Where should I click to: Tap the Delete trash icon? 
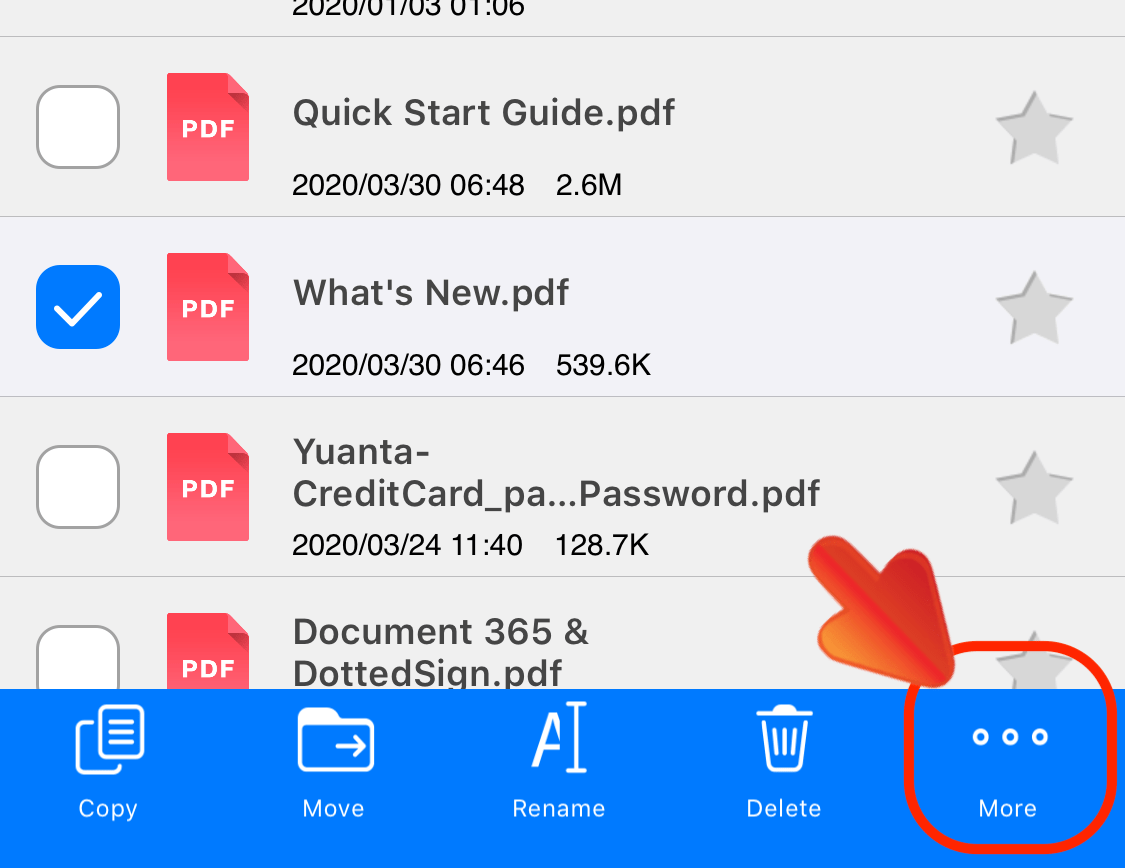click(783, 737)
